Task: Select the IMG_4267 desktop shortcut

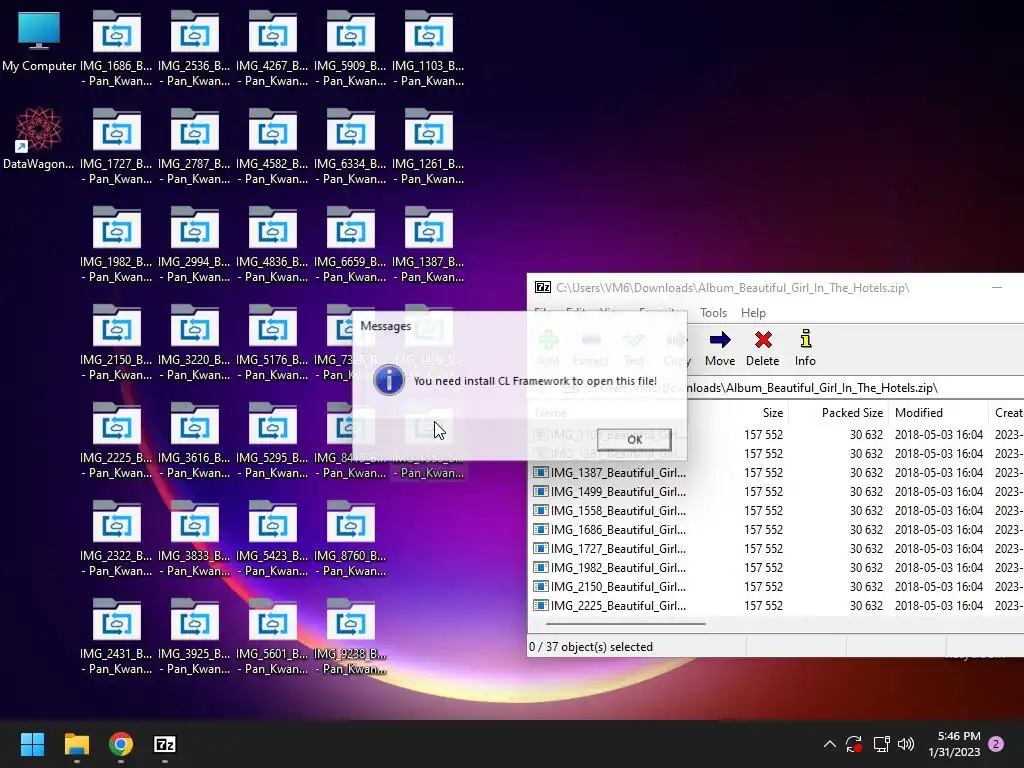Action: pos(272,49)
